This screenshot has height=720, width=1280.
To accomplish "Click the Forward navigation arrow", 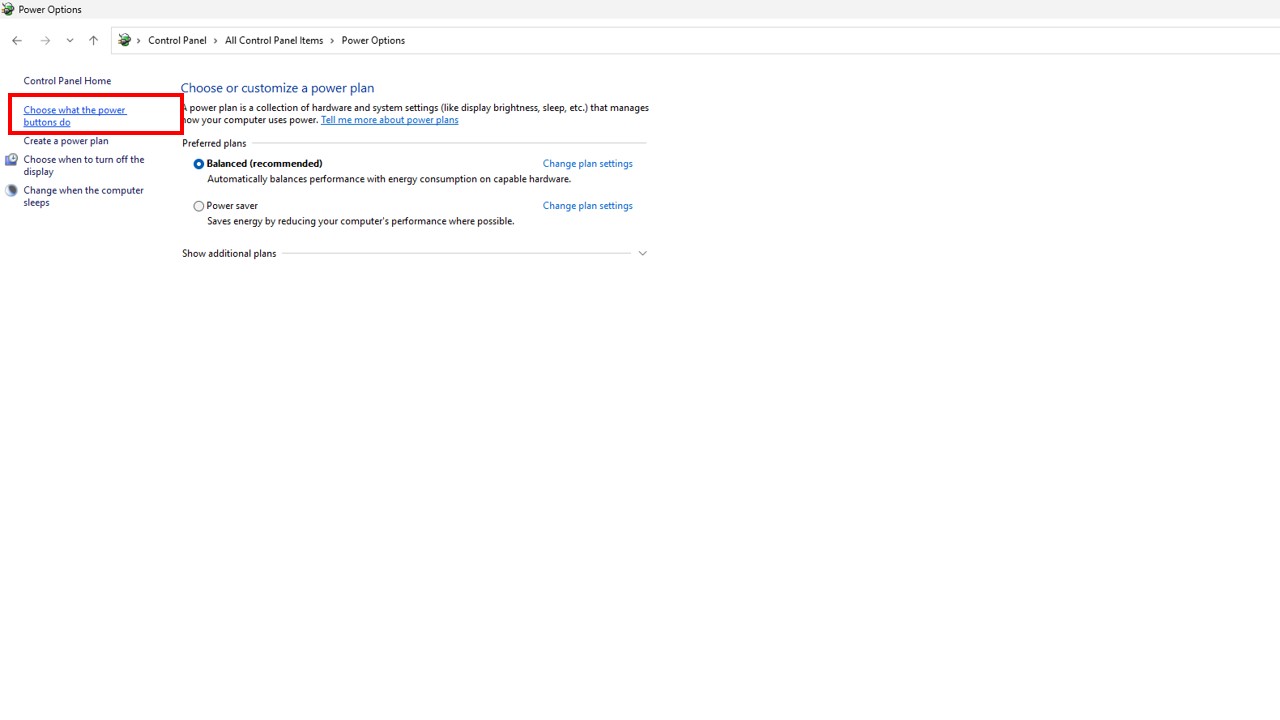I will (x=45, y=41).
